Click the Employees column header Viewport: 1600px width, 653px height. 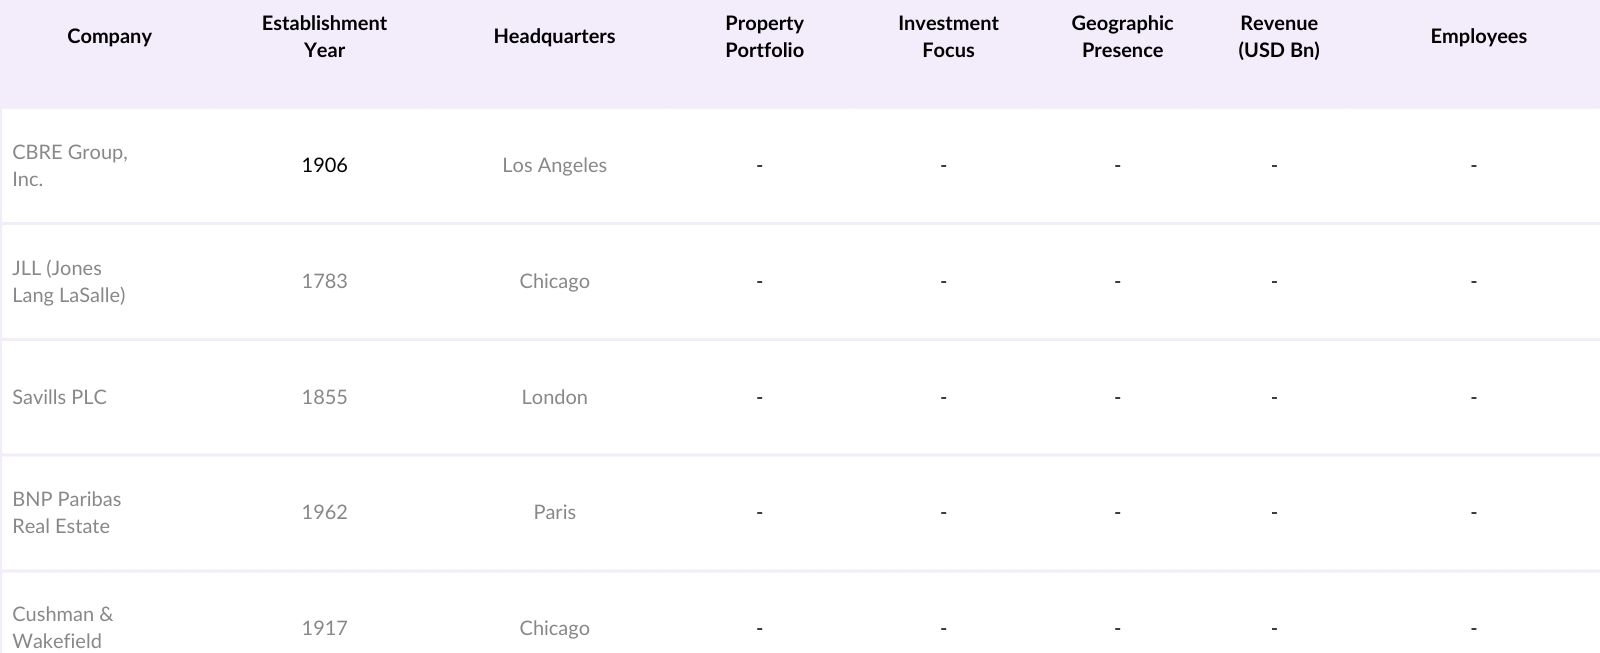tap(1478, 36)
